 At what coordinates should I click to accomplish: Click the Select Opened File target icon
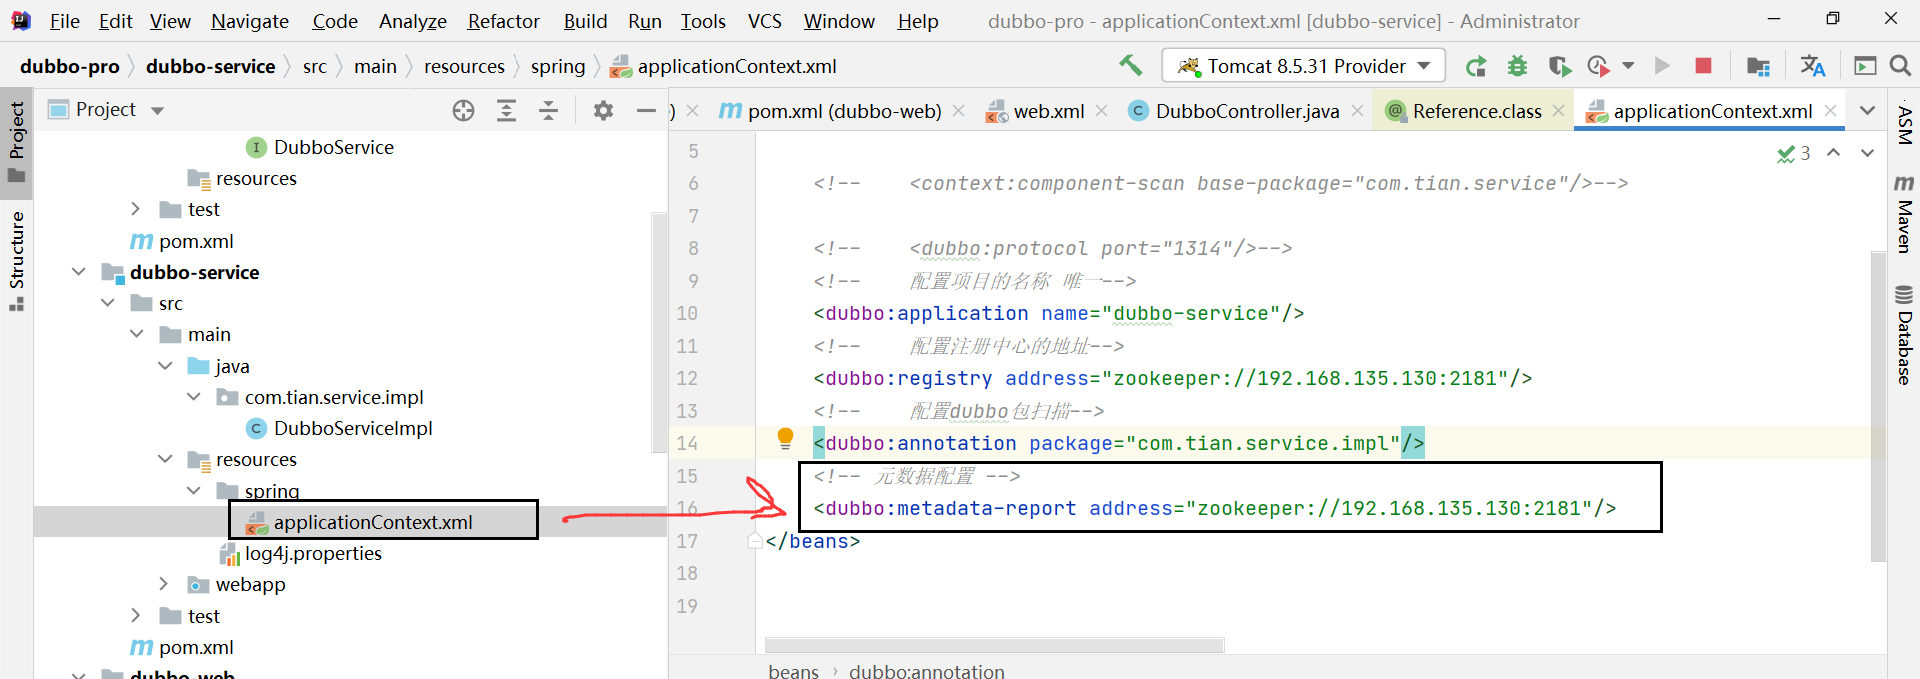pyautogui.click(x=463, y=111)
